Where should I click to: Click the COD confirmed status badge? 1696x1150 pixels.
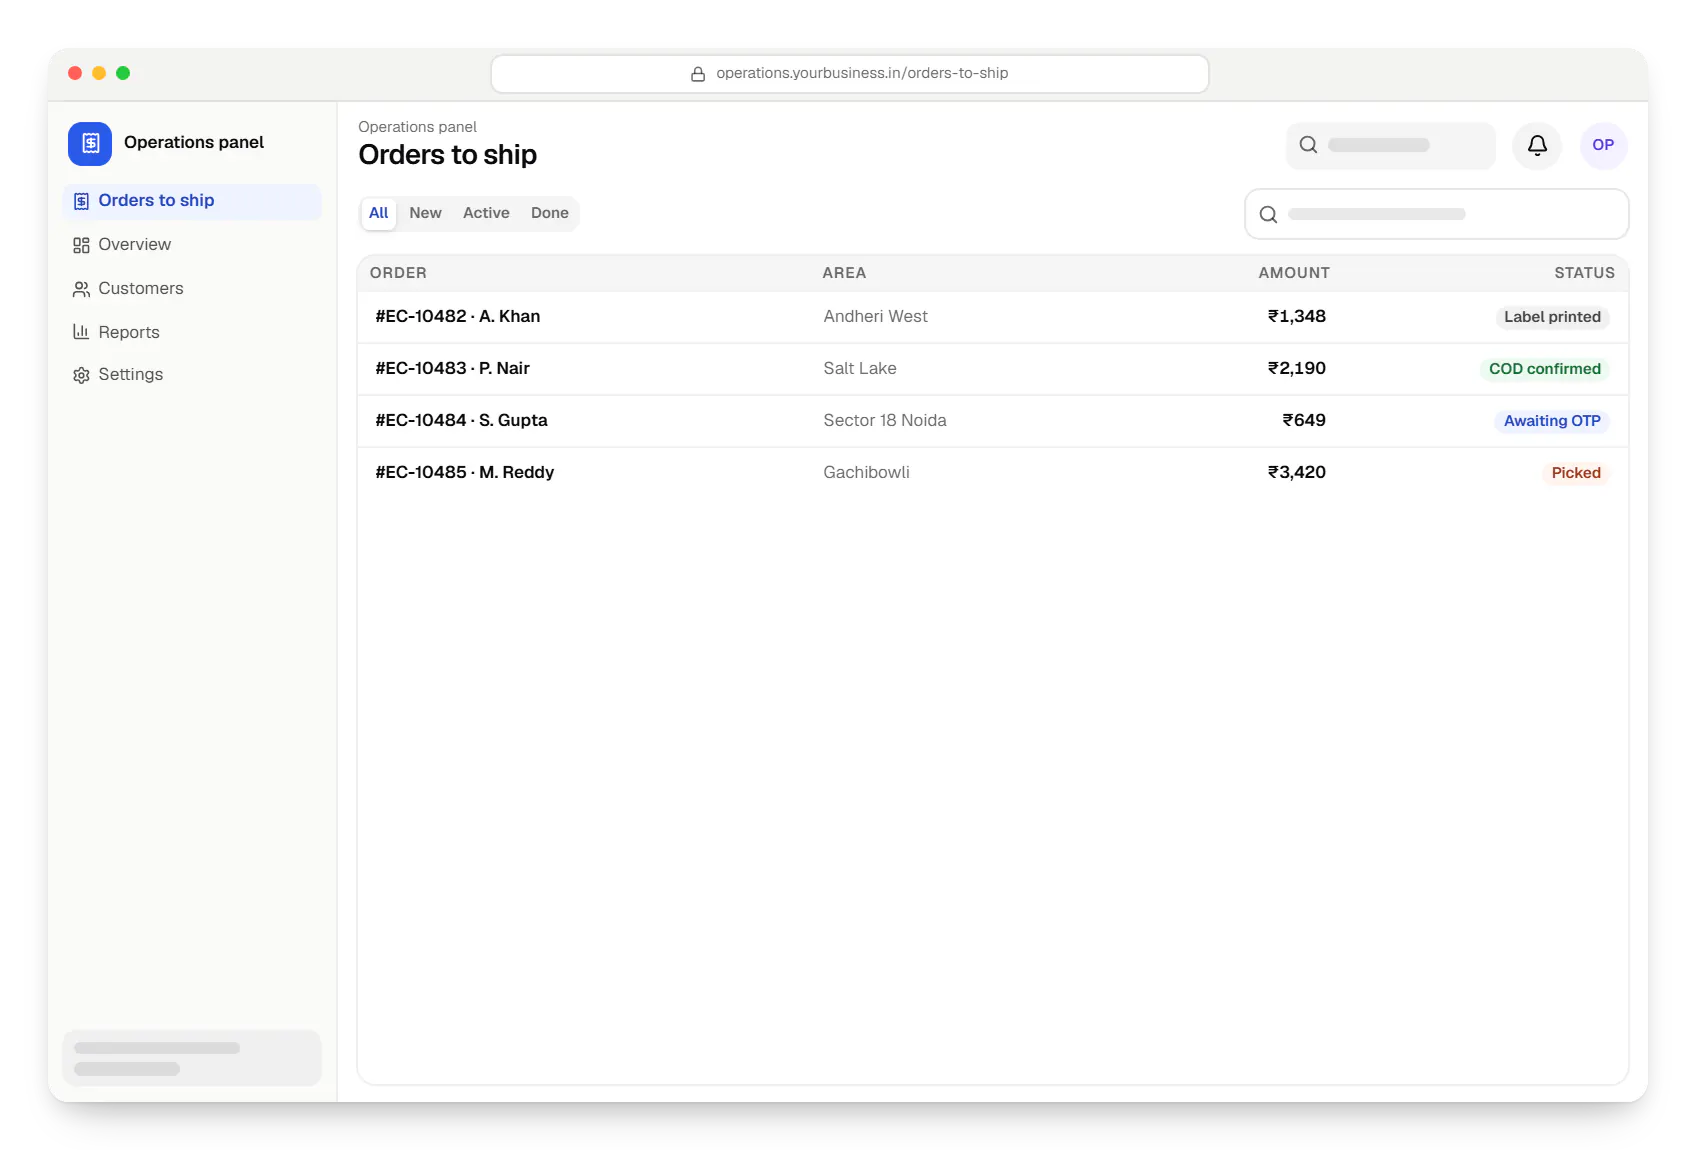[1545, 369]
